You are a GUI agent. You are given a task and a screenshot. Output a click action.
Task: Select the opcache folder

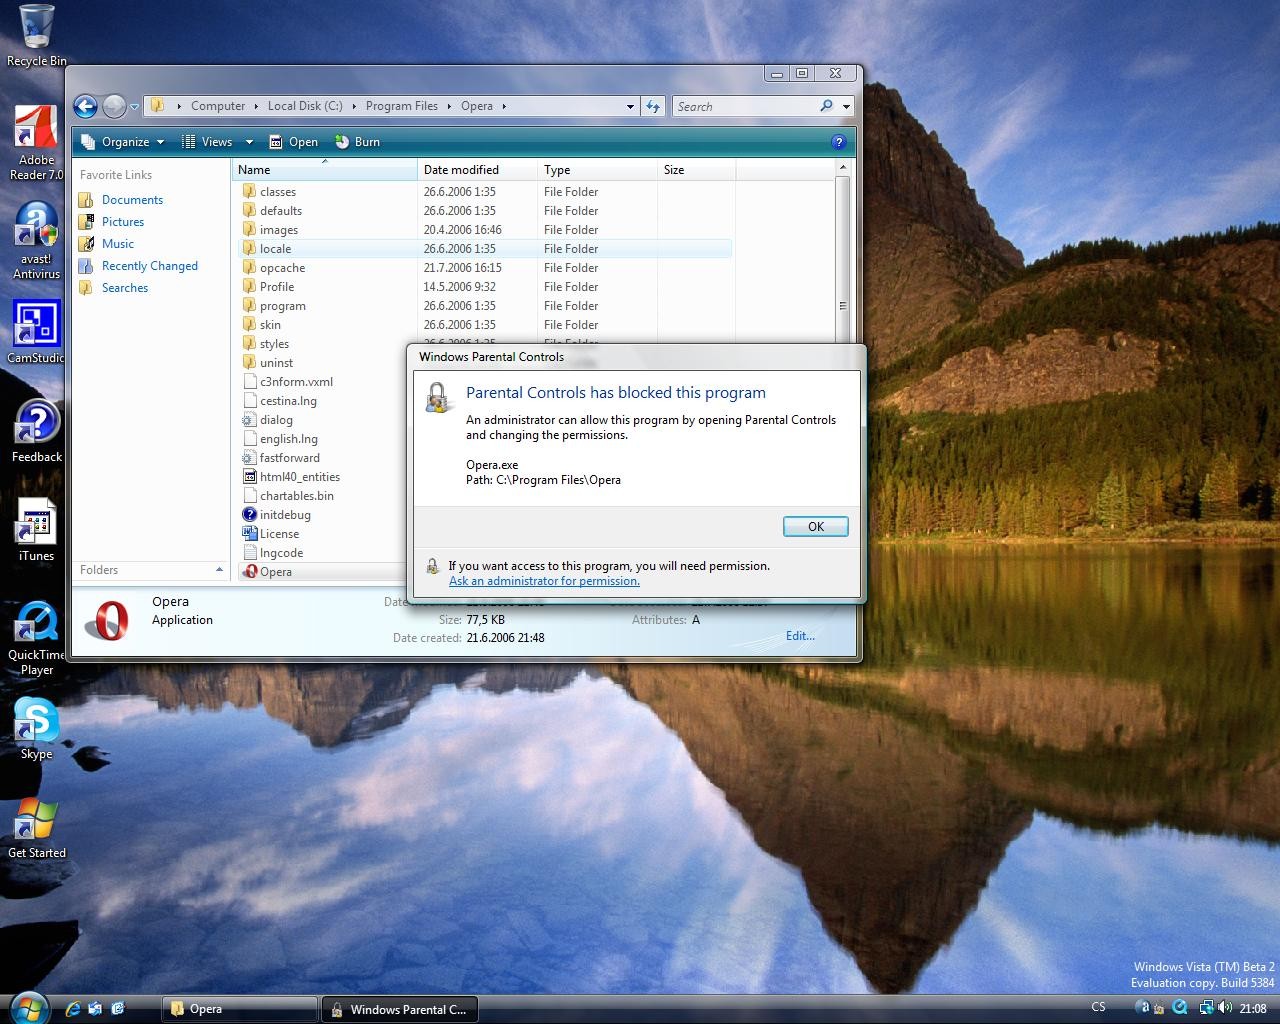(x=273, y=268)
